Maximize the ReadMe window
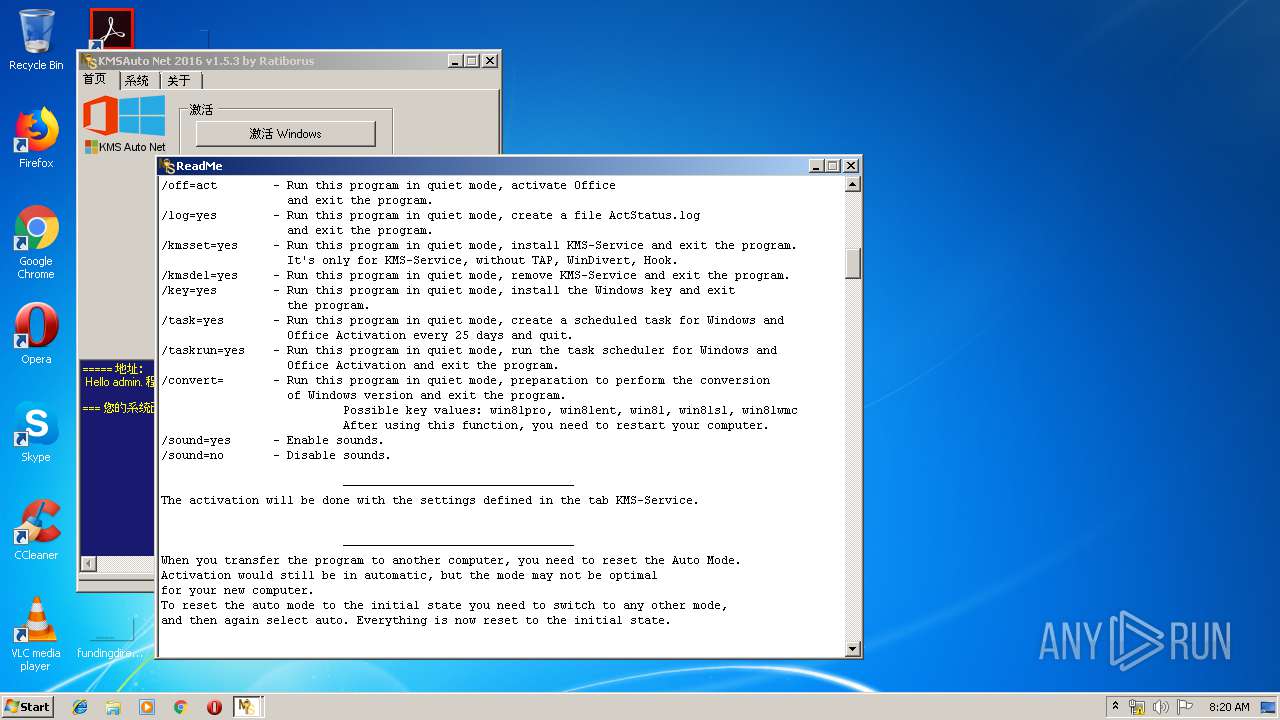1280x720 pixels. (833, 166)
